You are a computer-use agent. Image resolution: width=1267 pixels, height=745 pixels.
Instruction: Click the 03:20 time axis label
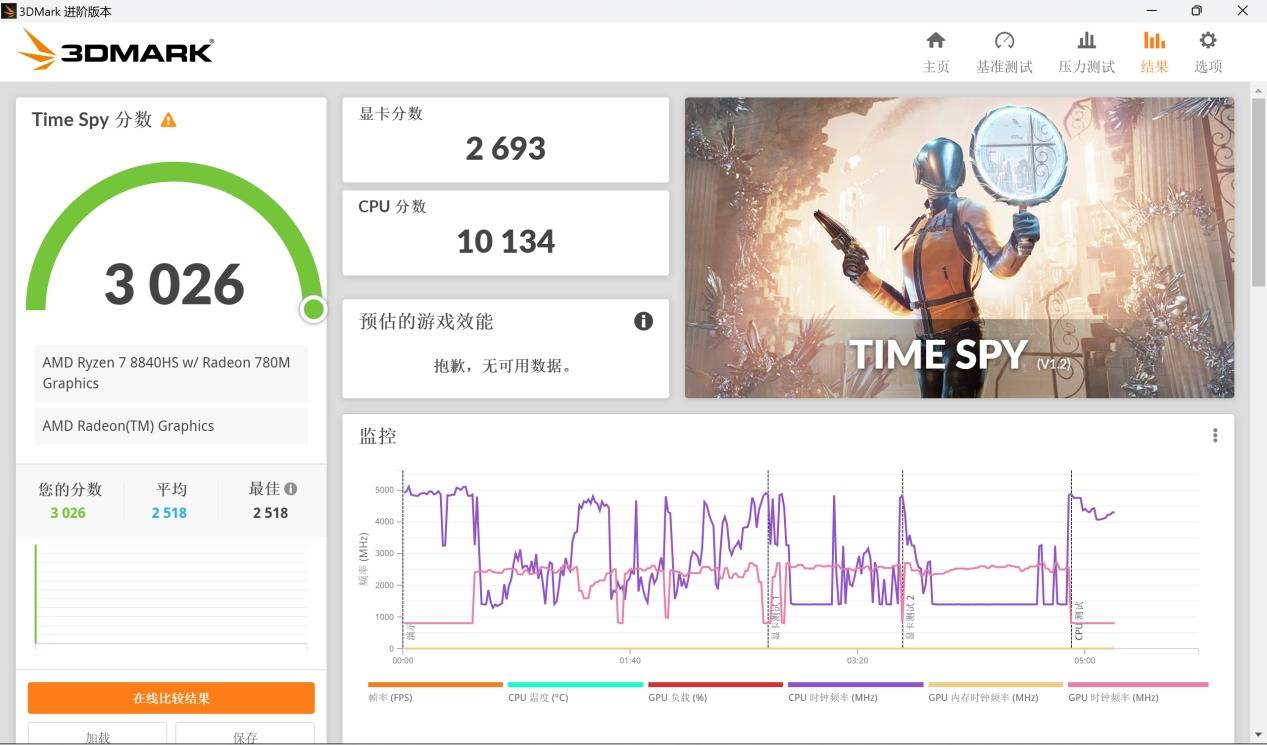click(x=857, y=661)
